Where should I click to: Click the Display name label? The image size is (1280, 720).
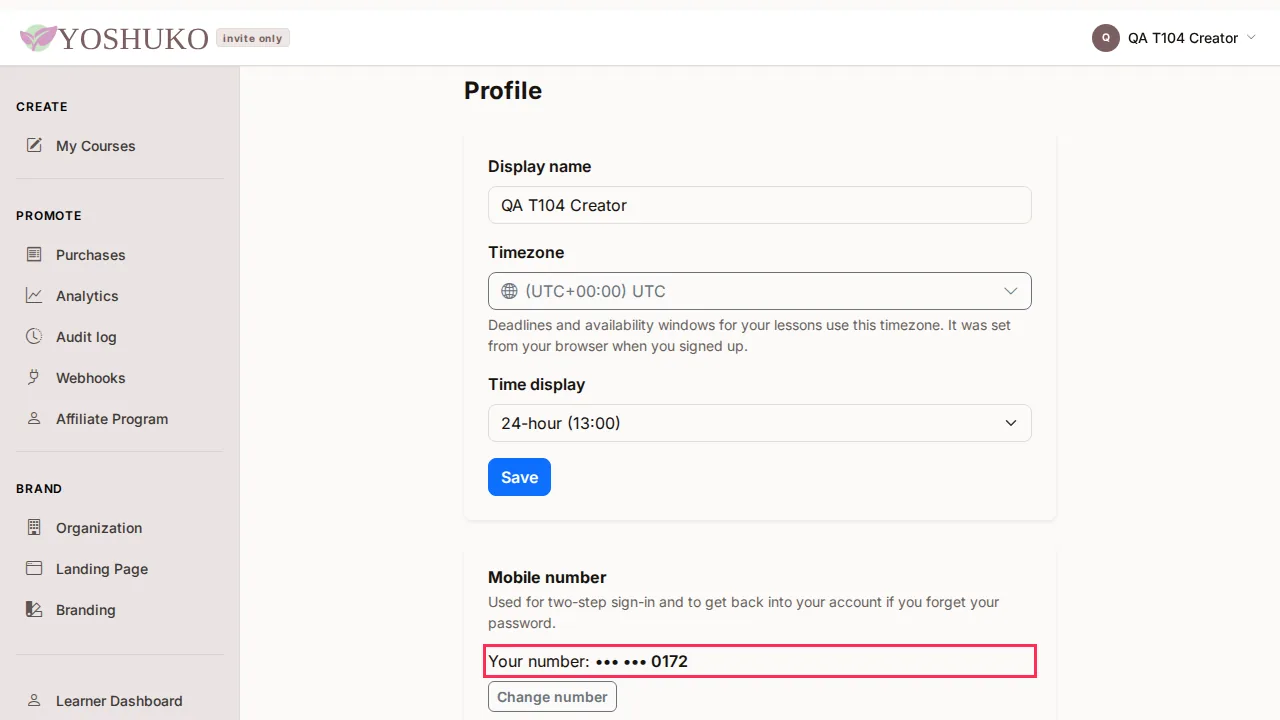pos(539,166)
